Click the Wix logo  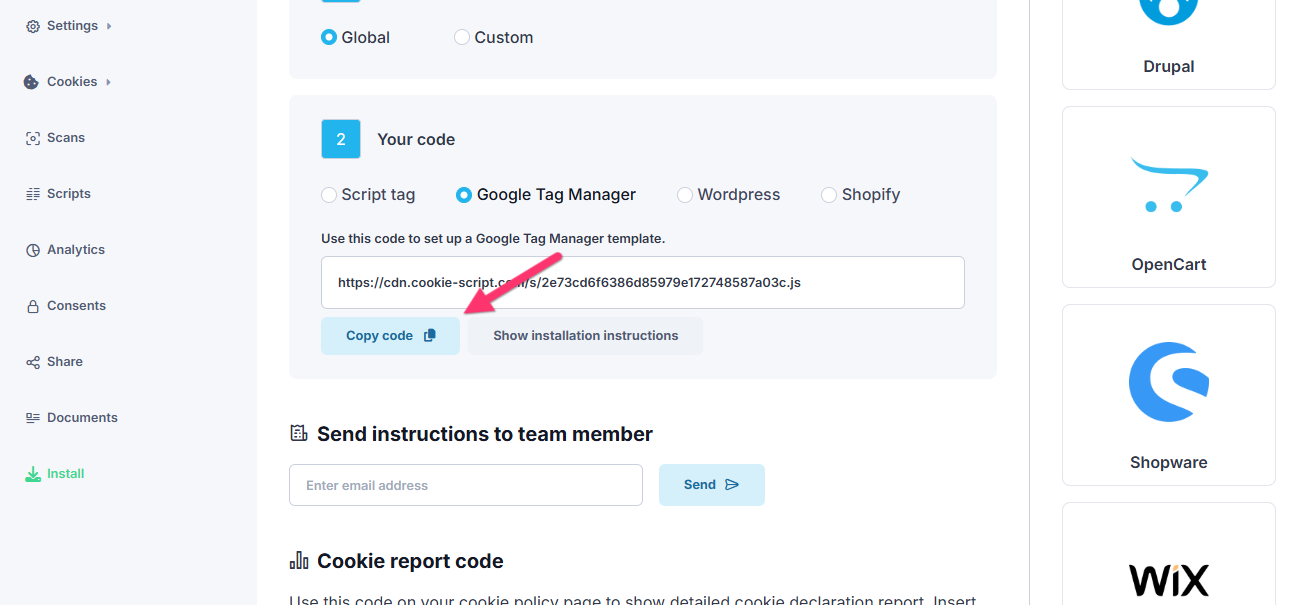(x=1168, y=580)
